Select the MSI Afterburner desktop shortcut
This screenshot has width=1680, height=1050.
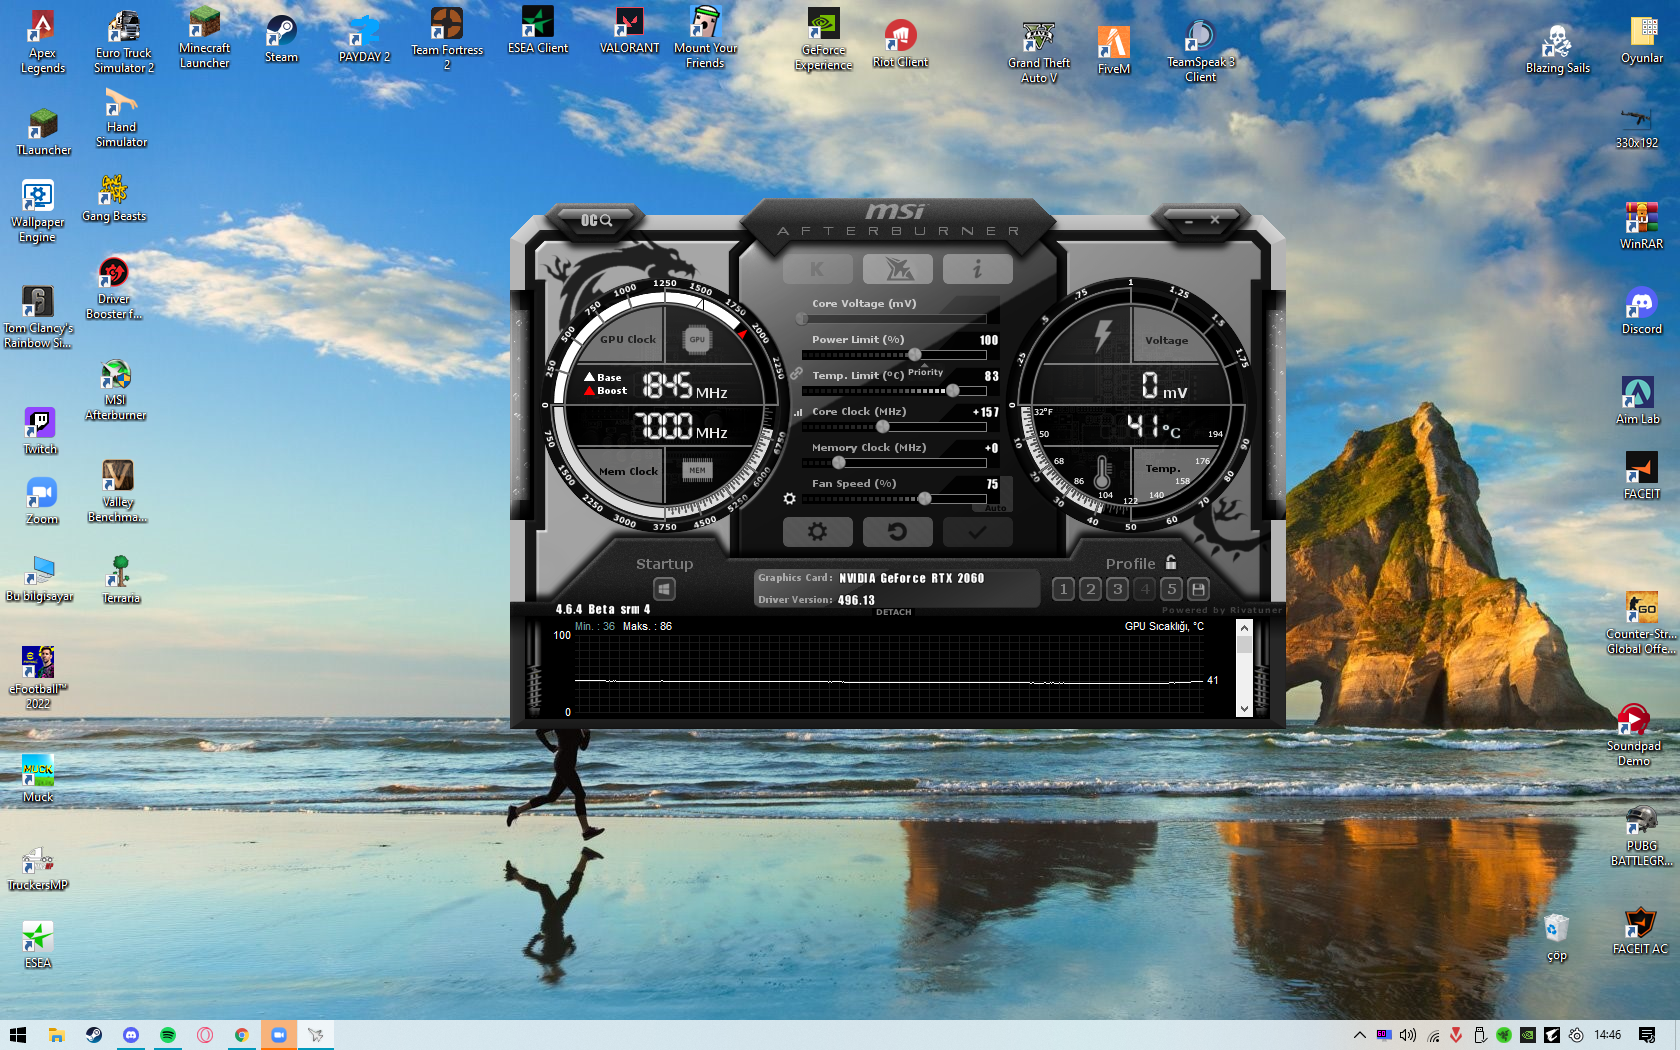[116, 390]
